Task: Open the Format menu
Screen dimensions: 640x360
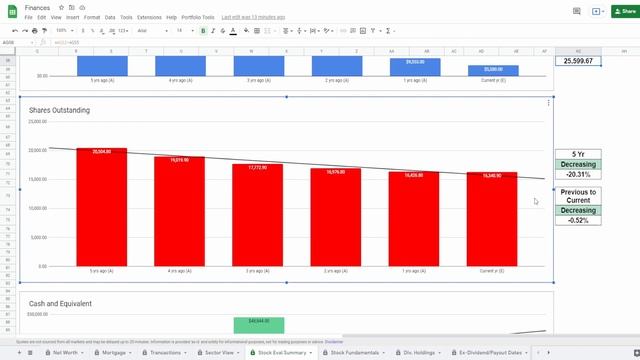Action: pos(92,18)
